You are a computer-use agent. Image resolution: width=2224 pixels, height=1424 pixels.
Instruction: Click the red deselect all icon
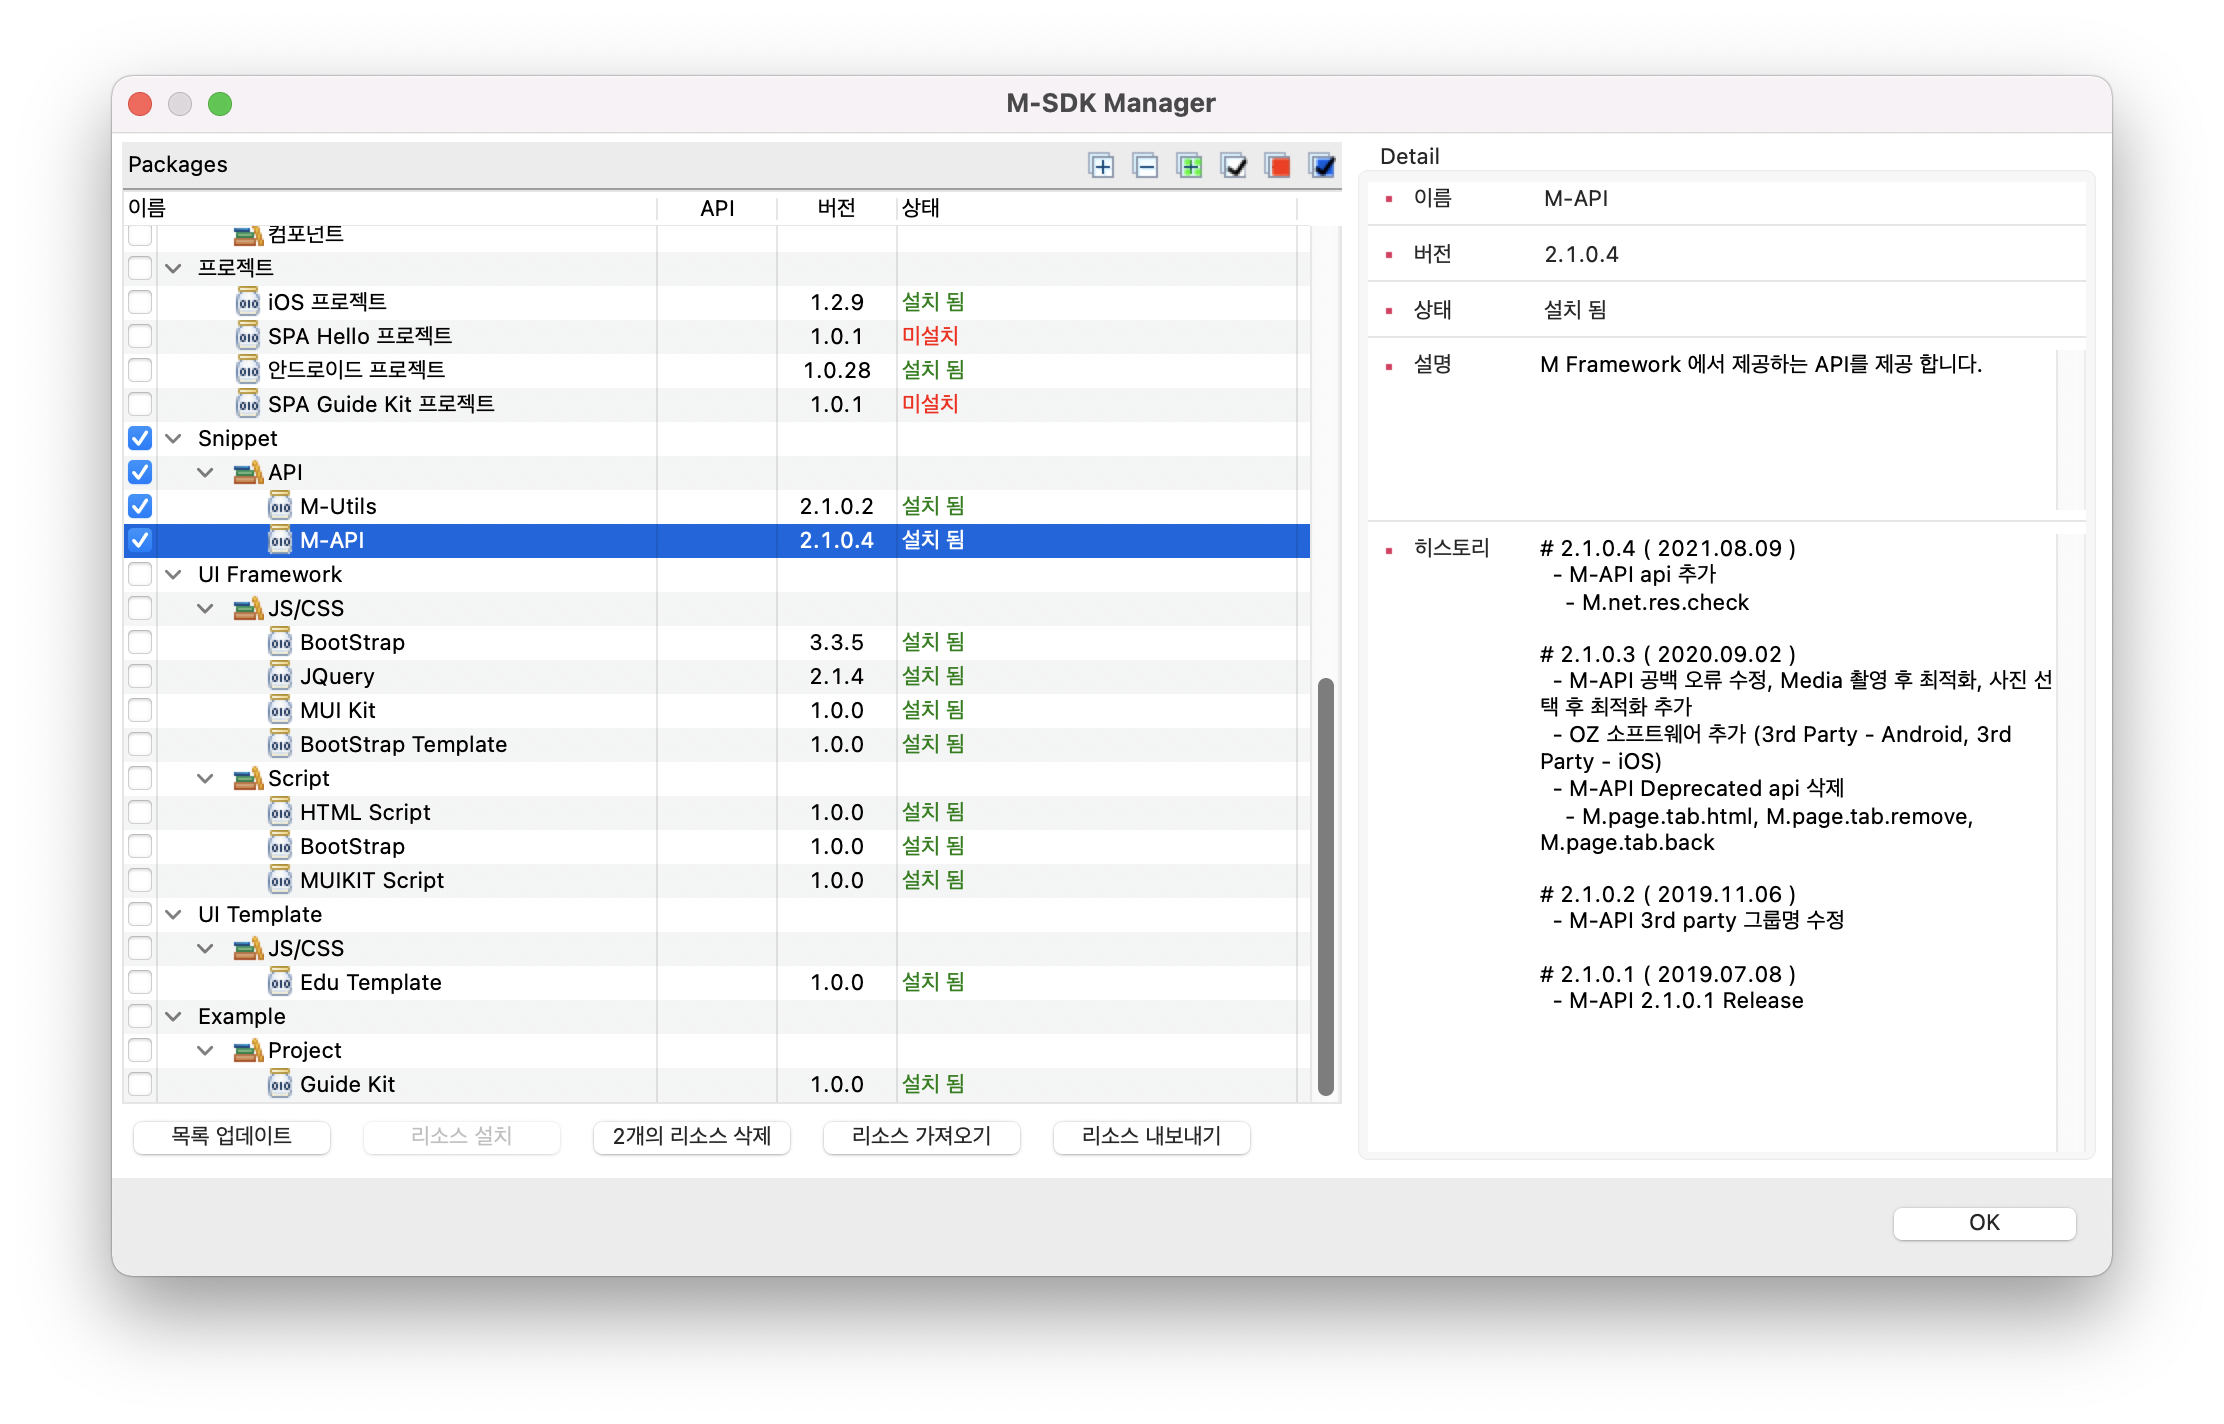point(1277,166)
